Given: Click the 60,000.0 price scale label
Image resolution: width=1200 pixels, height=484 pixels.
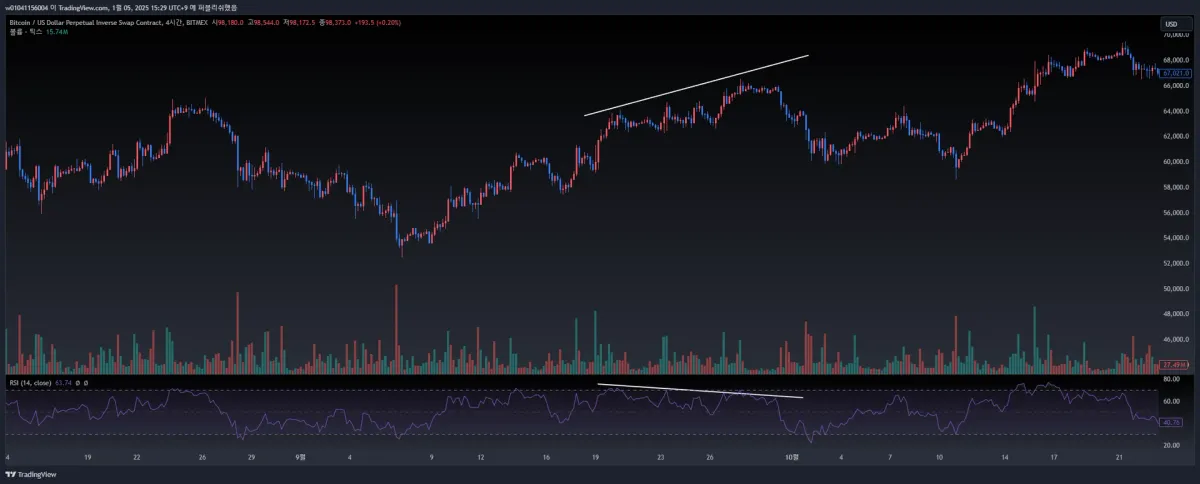Looking at the screenshot, I should (1176, 162).
